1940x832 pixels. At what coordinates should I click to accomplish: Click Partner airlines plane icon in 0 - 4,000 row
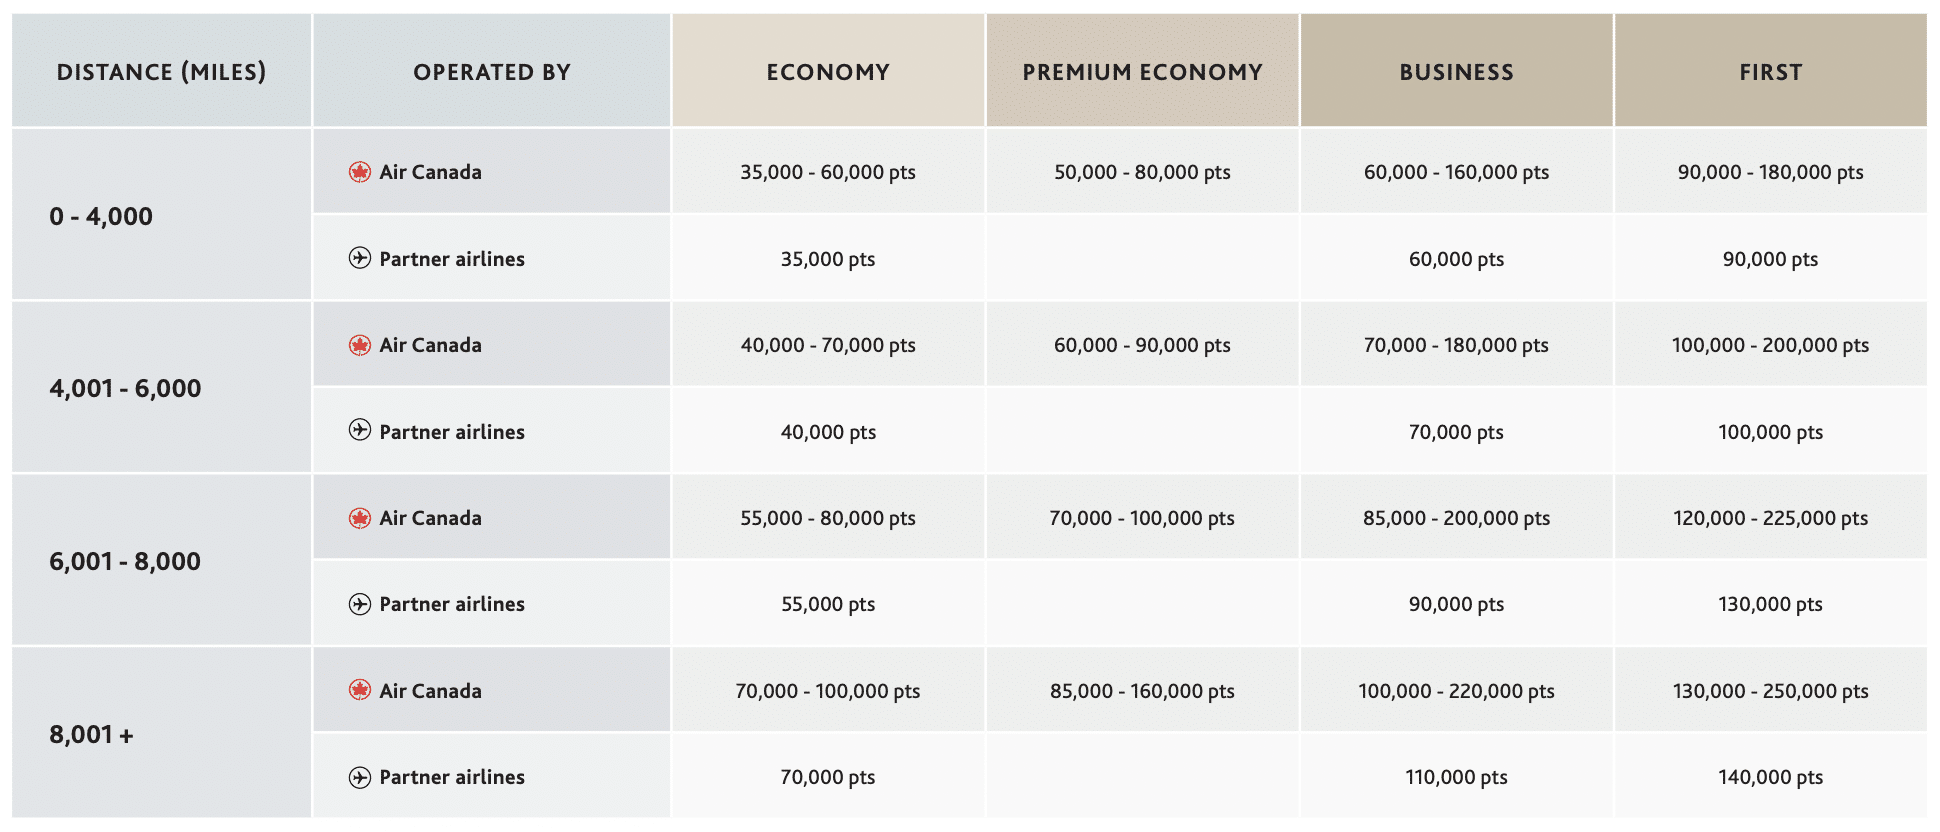pos(360,258)
